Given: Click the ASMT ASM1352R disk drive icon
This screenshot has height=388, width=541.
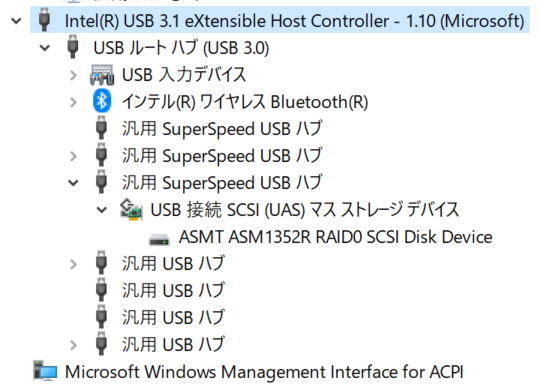Looking at the screenshot, I should click(x=159, y=239).
